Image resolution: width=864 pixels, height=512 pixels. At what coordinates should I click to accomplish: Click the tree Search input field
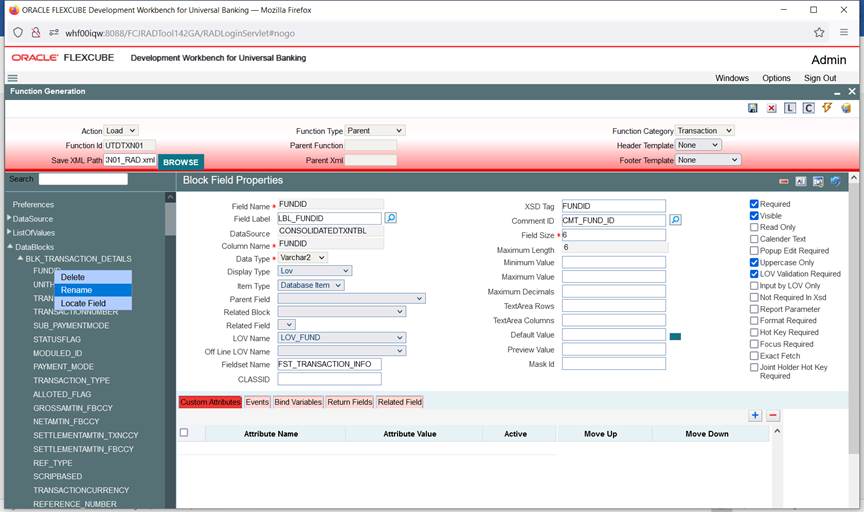coord(83,179)
